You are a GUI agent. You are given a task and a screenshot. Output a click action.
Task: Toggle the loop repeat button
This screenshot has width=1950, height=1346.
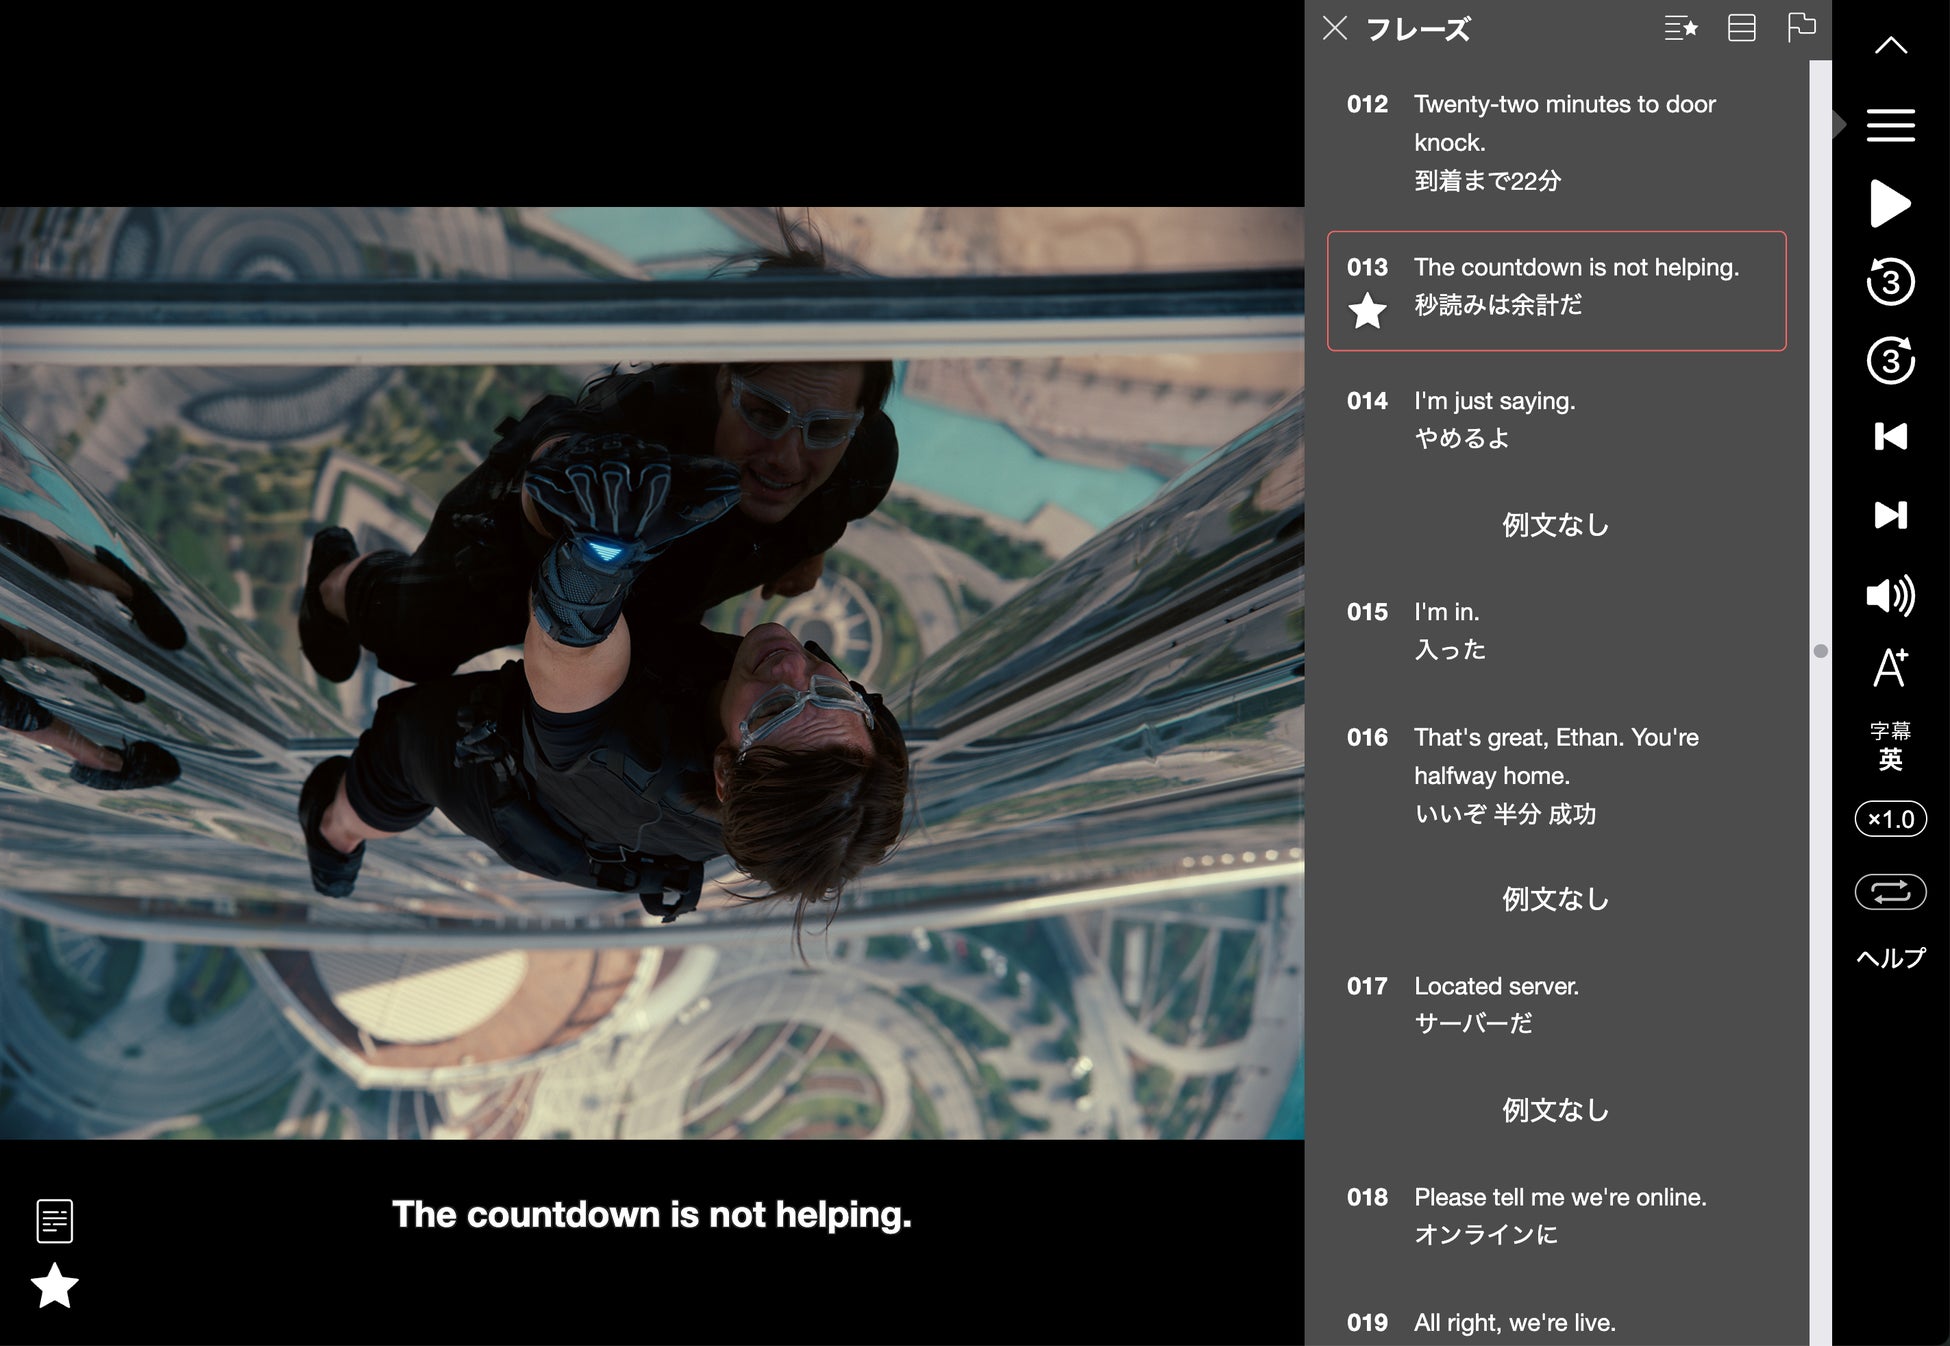tap(1889, 891)
